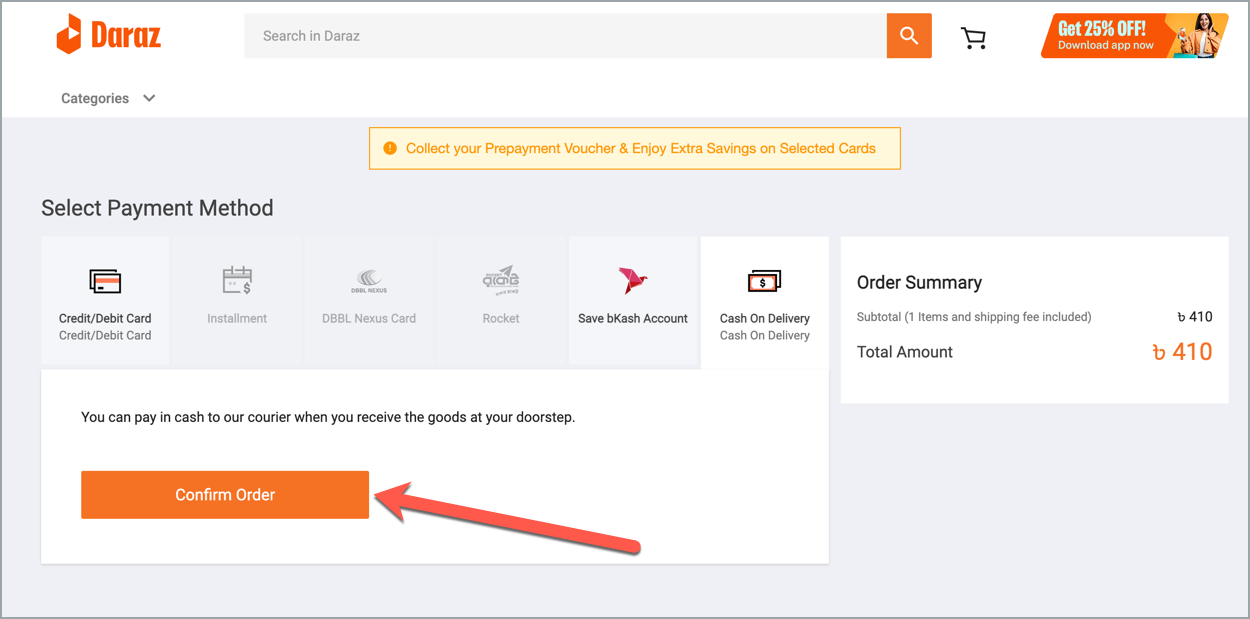Open the shopping cart icon
Viewport: 1250px width, 619px height.
pos(973,35)
